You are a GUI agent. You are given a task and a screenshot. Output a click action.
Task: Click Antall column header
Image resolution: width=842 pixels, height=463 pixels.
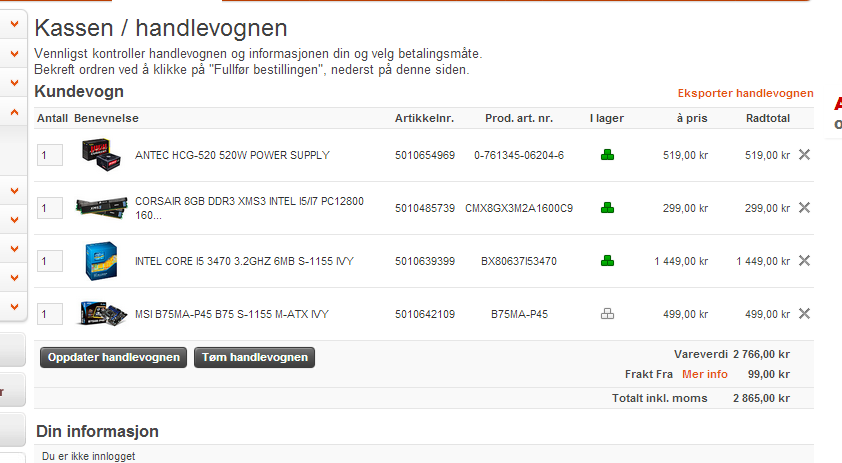pyautogui.click(x=52, y=118)
